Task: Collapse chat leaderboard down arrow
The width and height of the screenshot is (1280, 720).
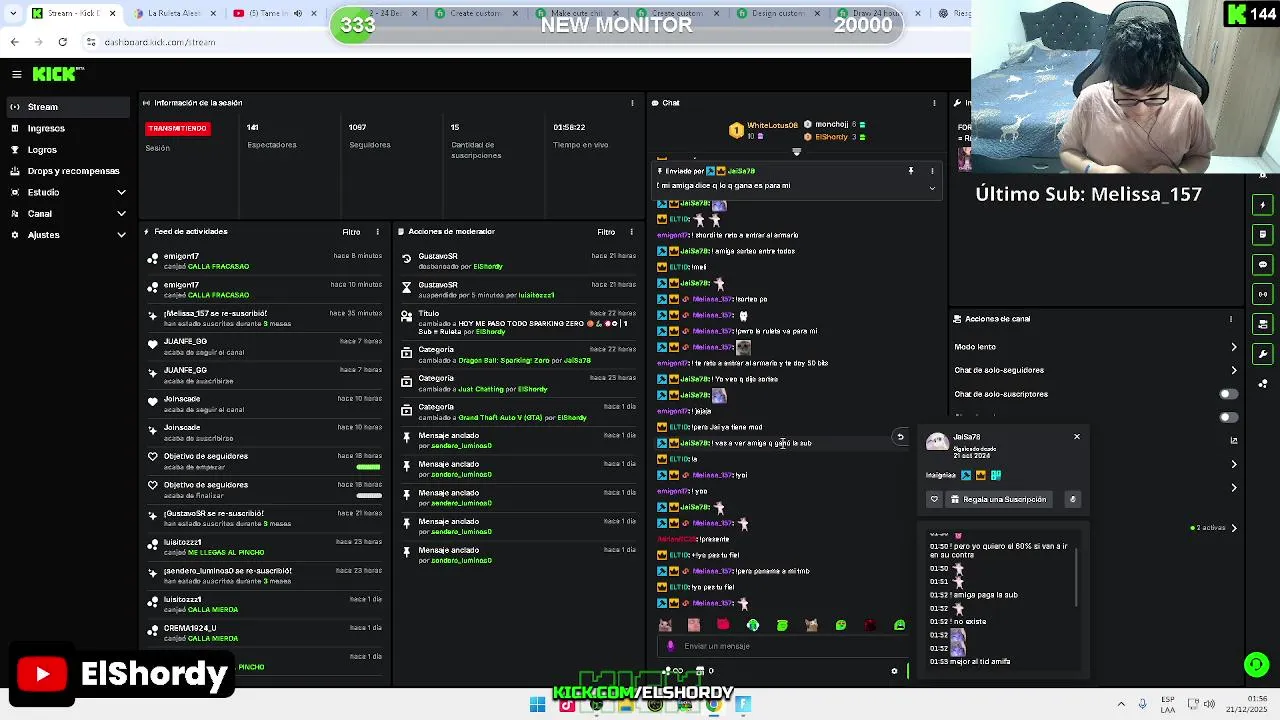Action: point(796,152)
